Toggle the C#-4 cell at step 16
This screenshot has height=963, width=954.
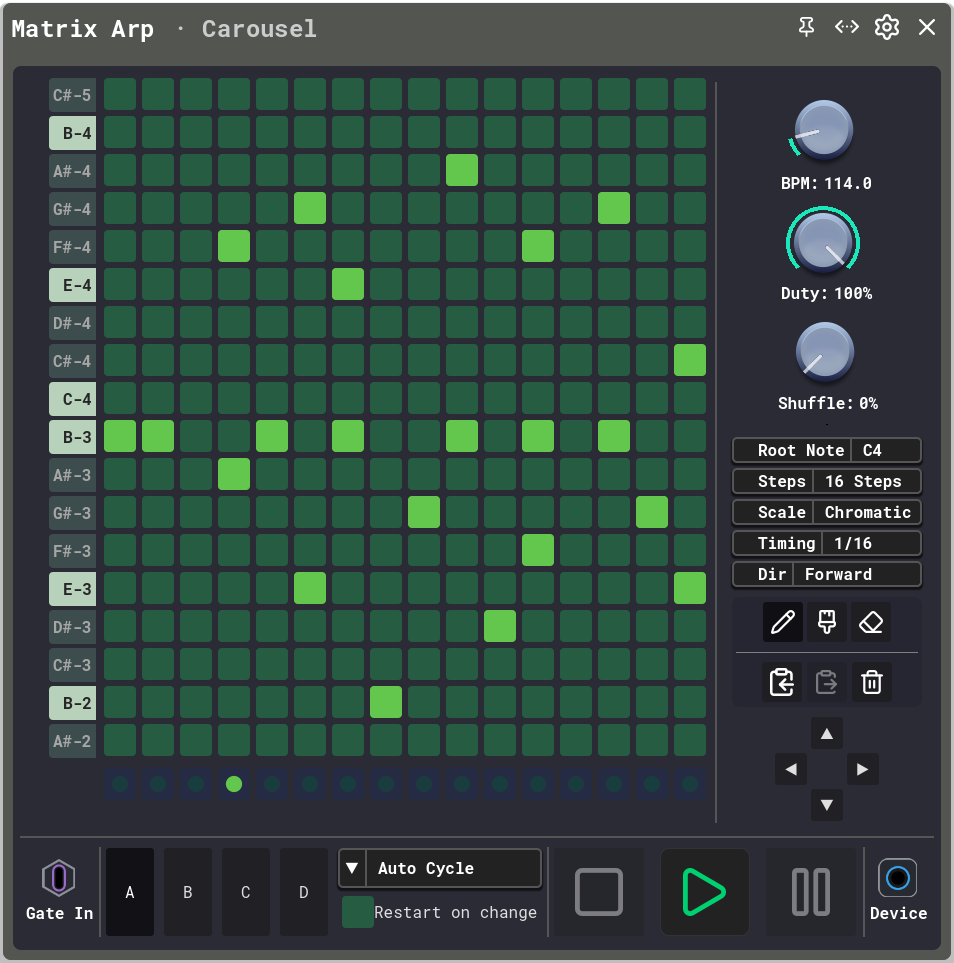tap(690, 360)
